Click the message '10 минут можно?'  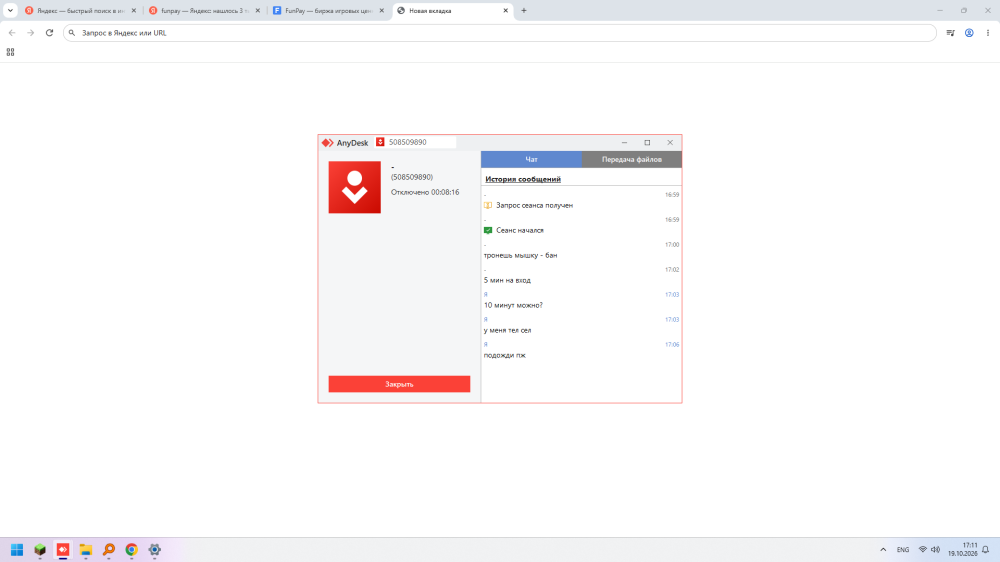coord(513,305)
